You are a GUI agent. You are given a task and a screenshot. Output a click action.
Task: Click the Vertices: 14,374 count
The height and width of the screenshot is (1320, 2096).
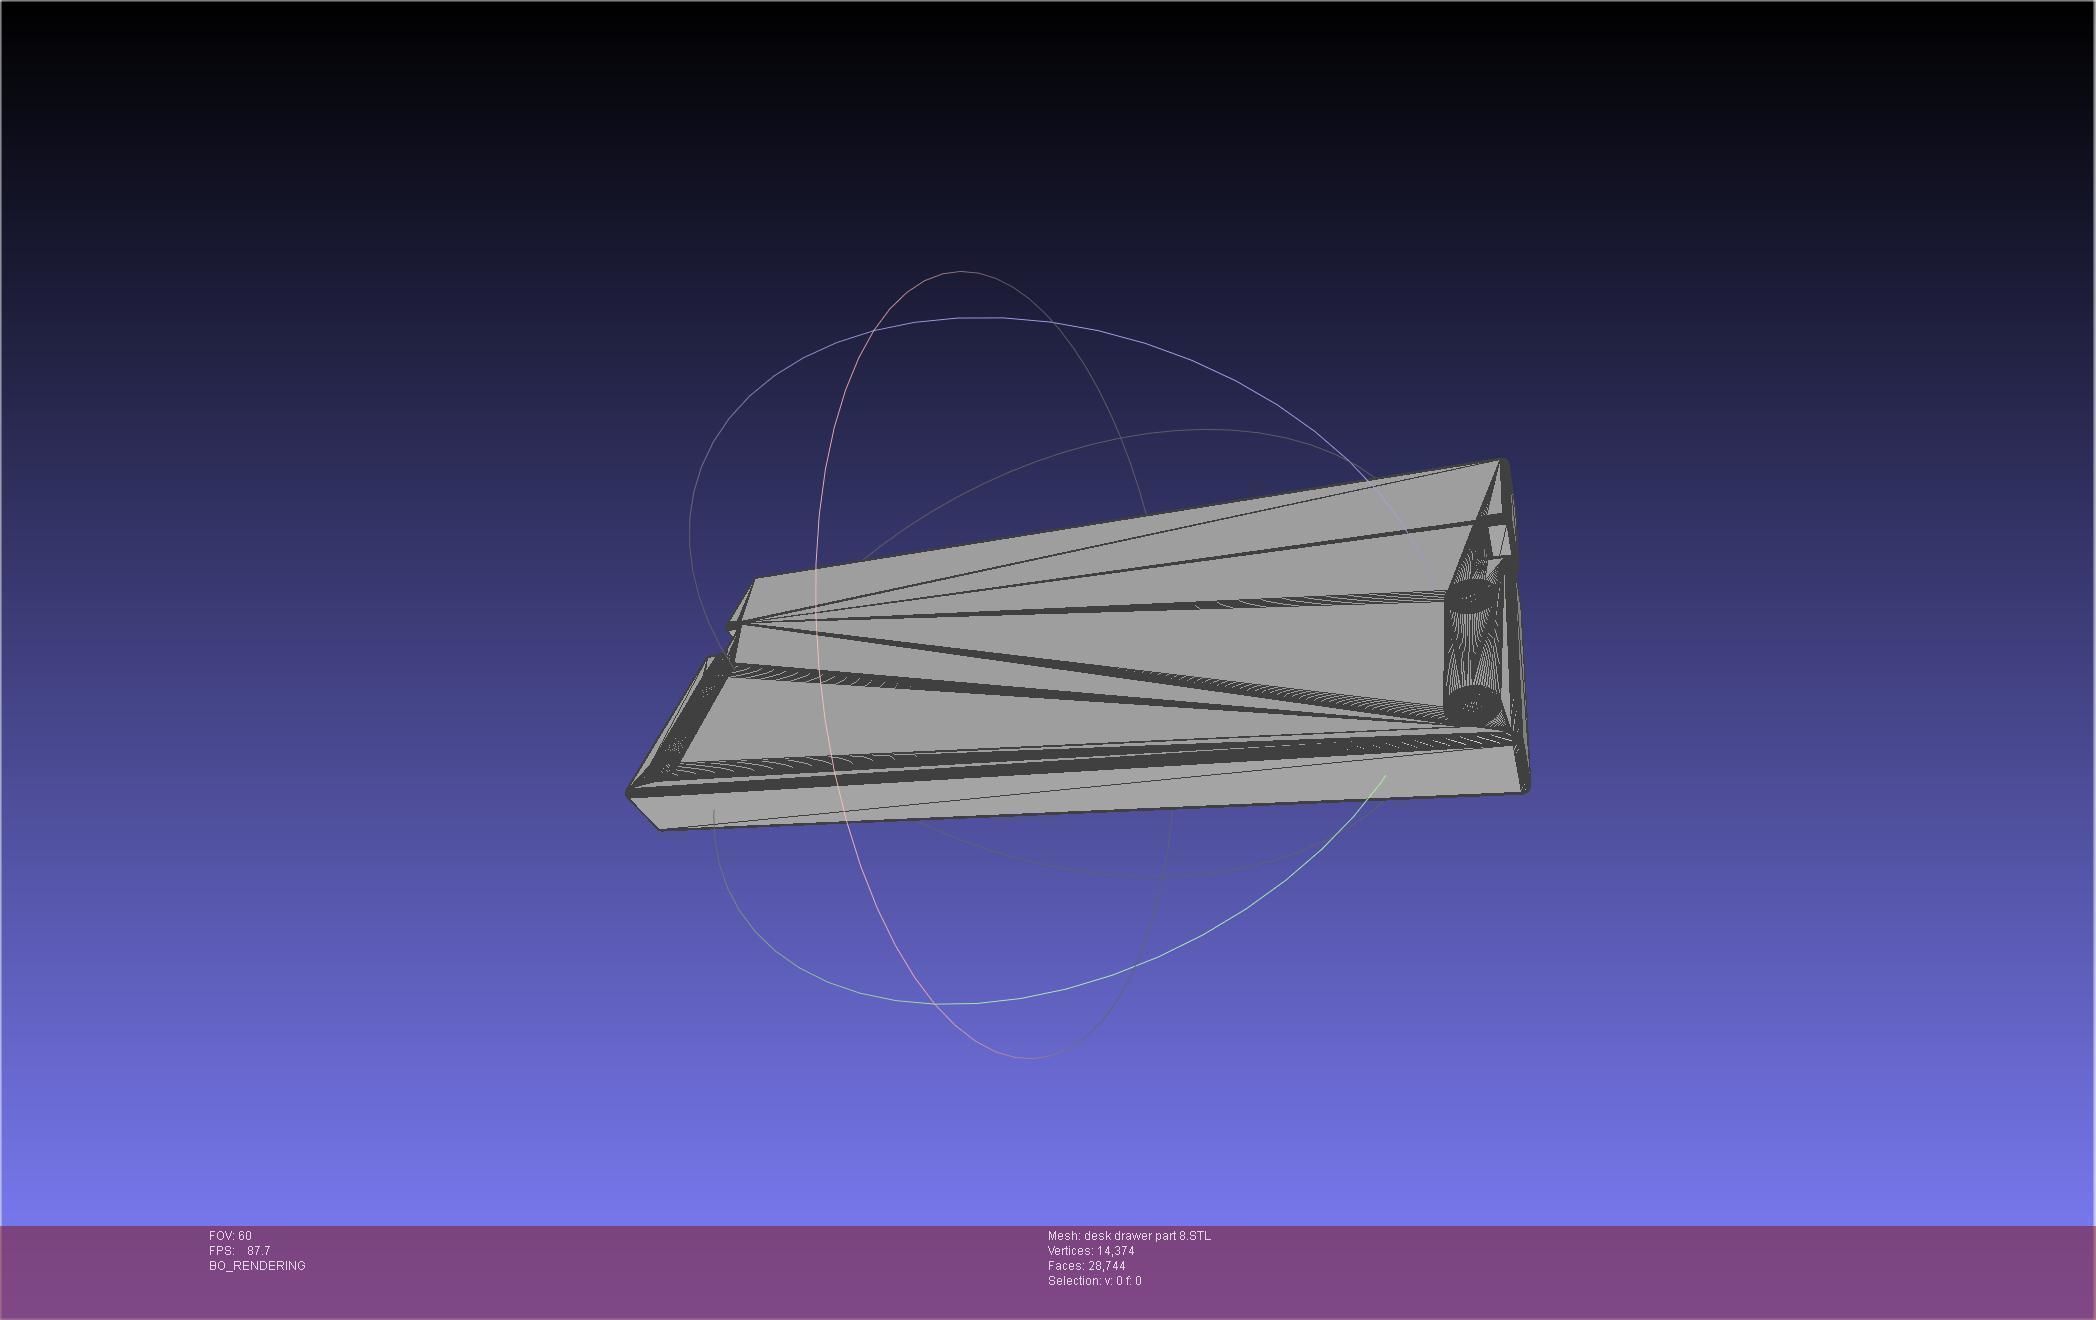point(1091,1251)
